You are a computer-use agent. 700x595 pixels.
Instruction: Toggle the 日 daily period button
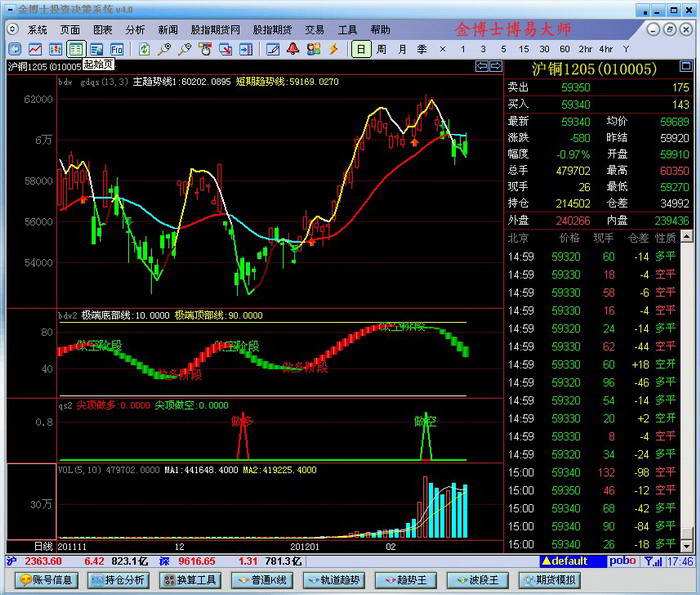pos(361,49)
